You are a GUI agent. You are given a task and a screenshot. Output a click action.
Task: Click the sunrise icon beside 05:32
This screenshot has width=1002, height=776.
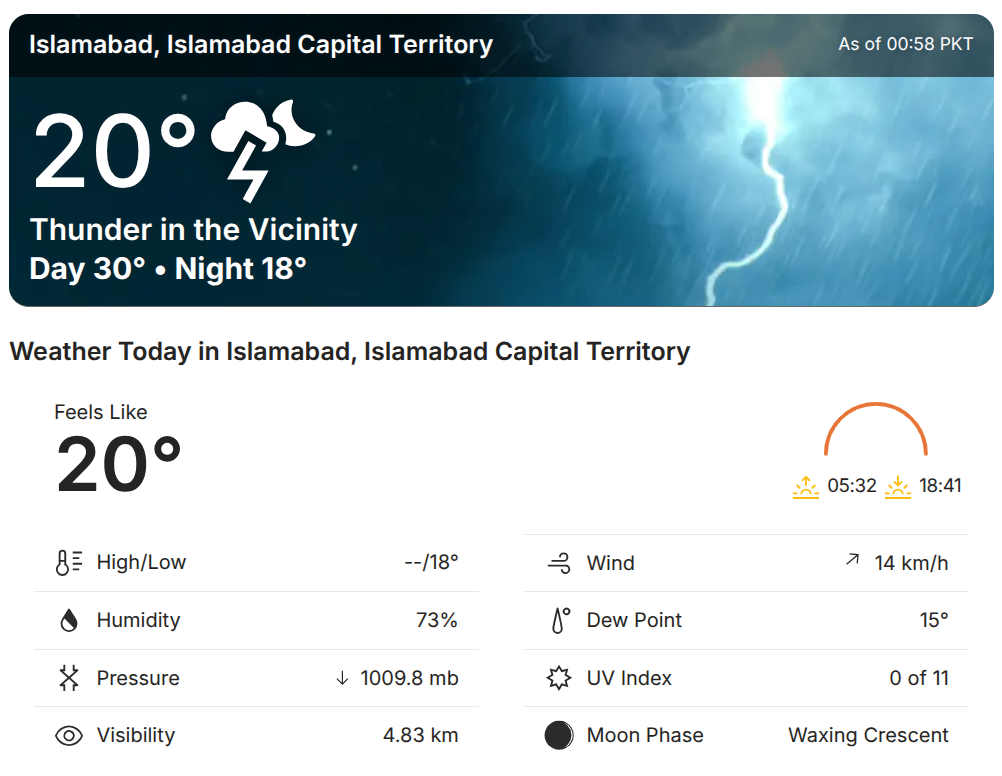point(806,487)
